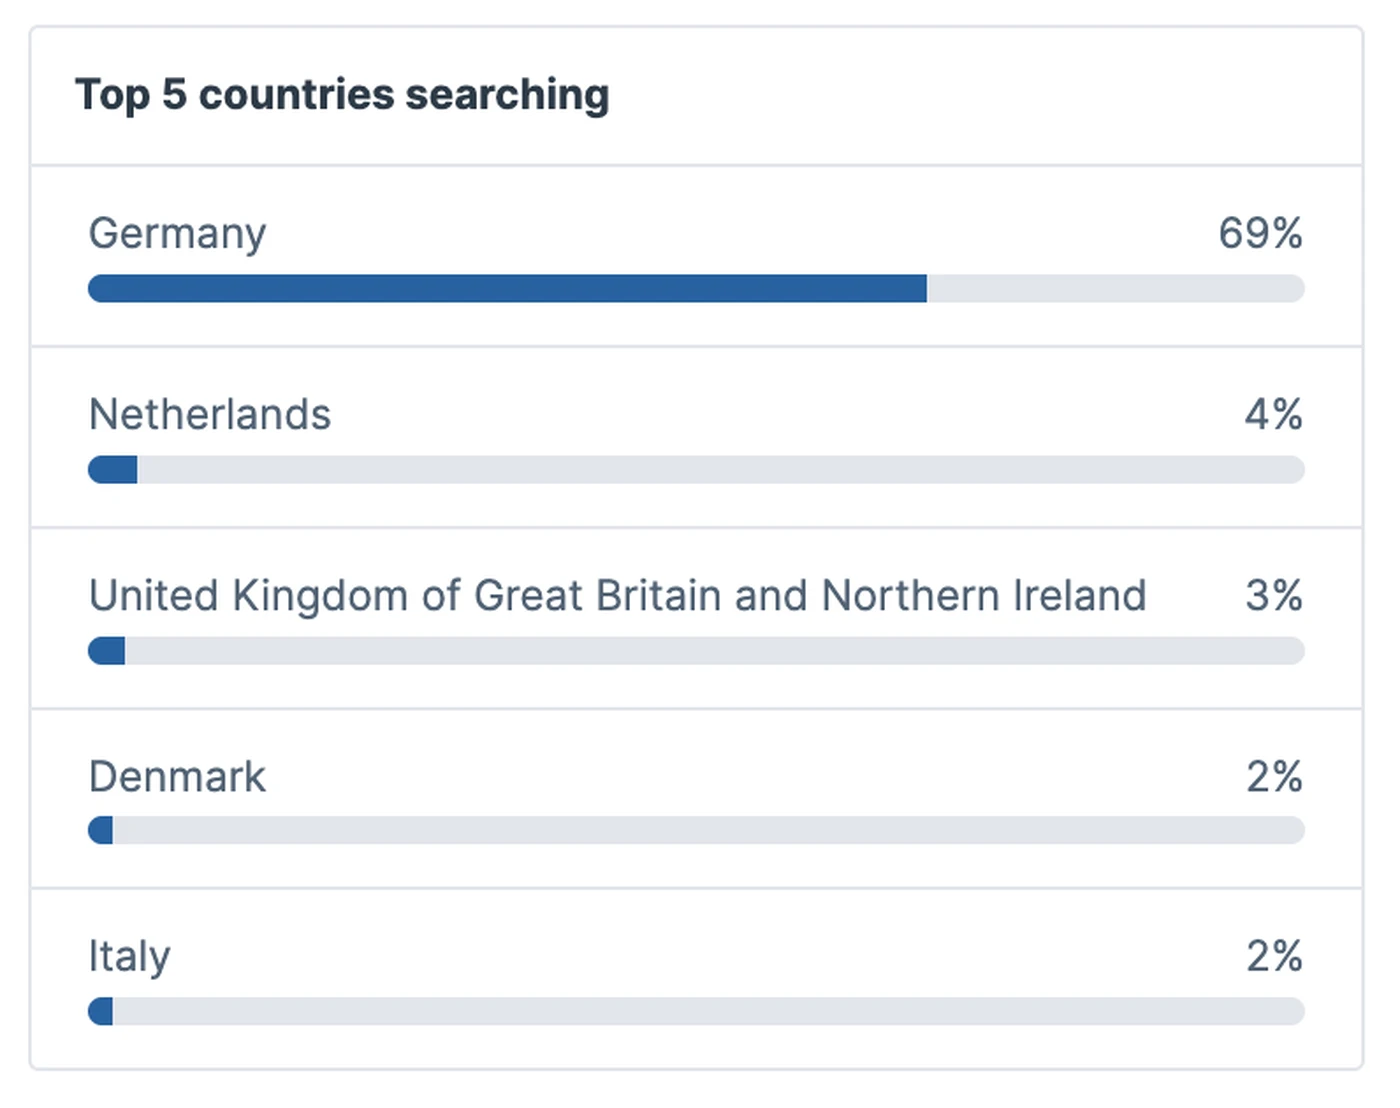Click the Germany country label

point(177,234)
